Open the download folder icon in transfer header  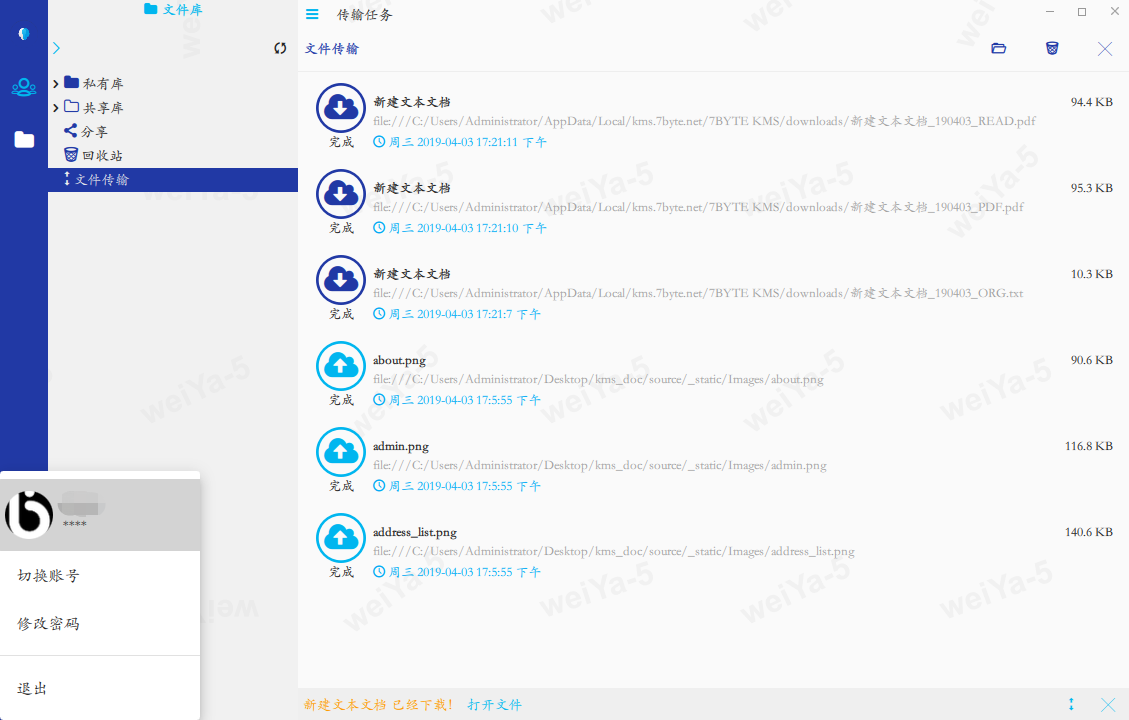point(998,48)
